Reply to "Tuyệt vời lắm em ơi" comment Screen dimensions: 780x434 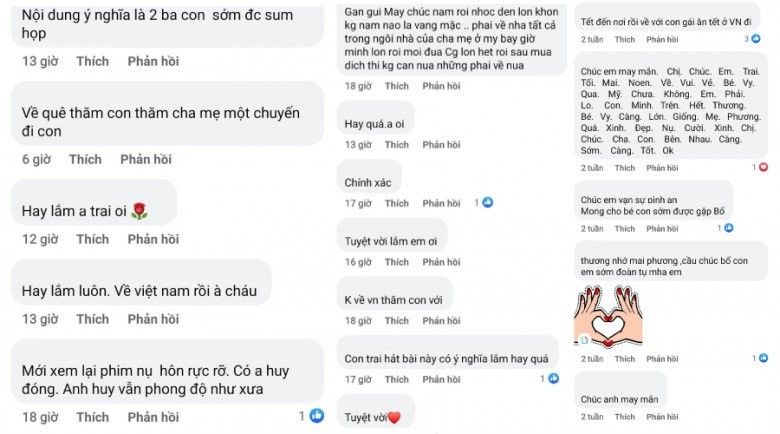click(x=441, y=262)
